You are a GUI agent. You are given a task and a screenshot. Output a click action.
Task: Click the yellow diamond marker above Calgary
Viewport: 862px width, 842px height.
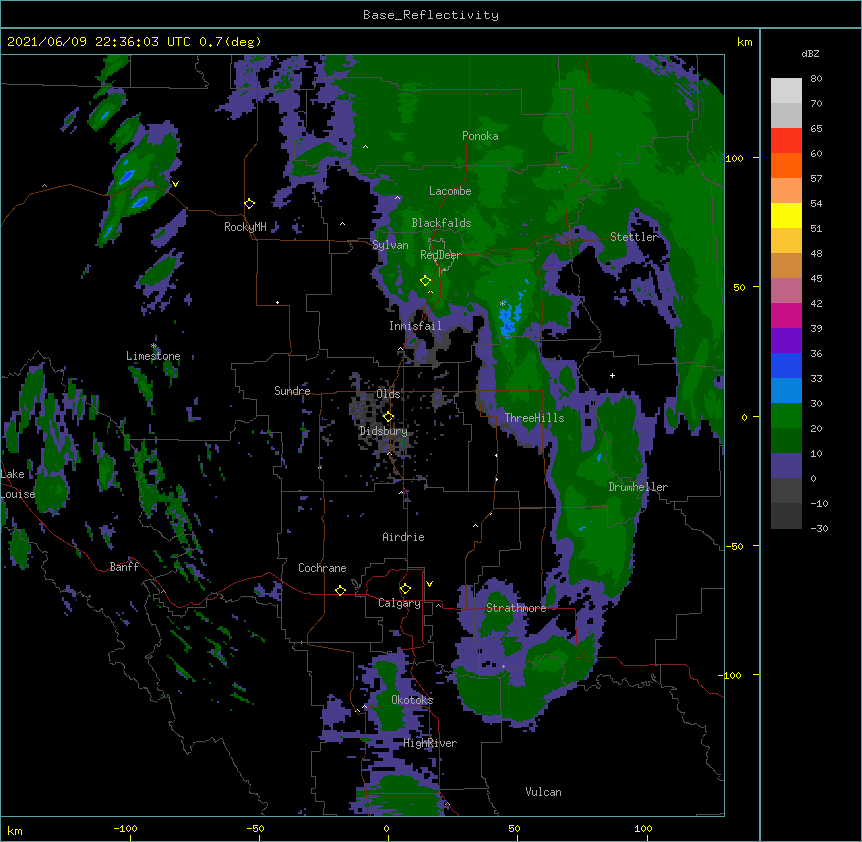tap(405, 589)
